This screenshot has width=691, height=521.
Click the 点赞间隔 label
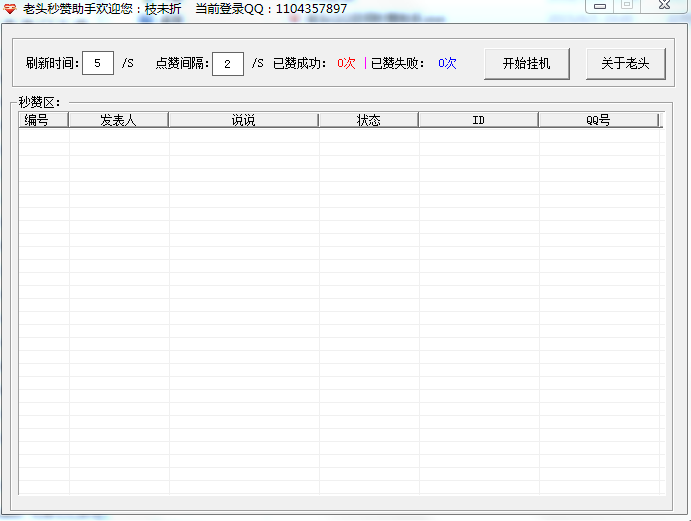182,63
